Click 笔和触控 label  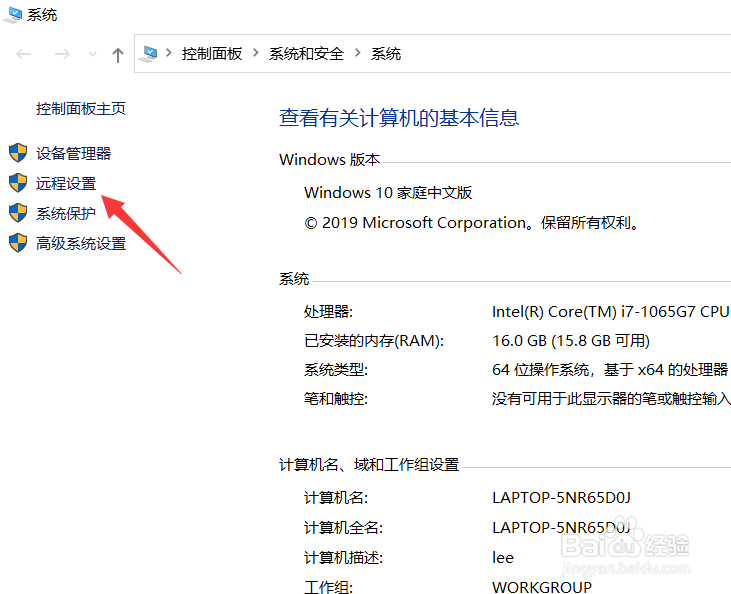(x=336, y=399)
